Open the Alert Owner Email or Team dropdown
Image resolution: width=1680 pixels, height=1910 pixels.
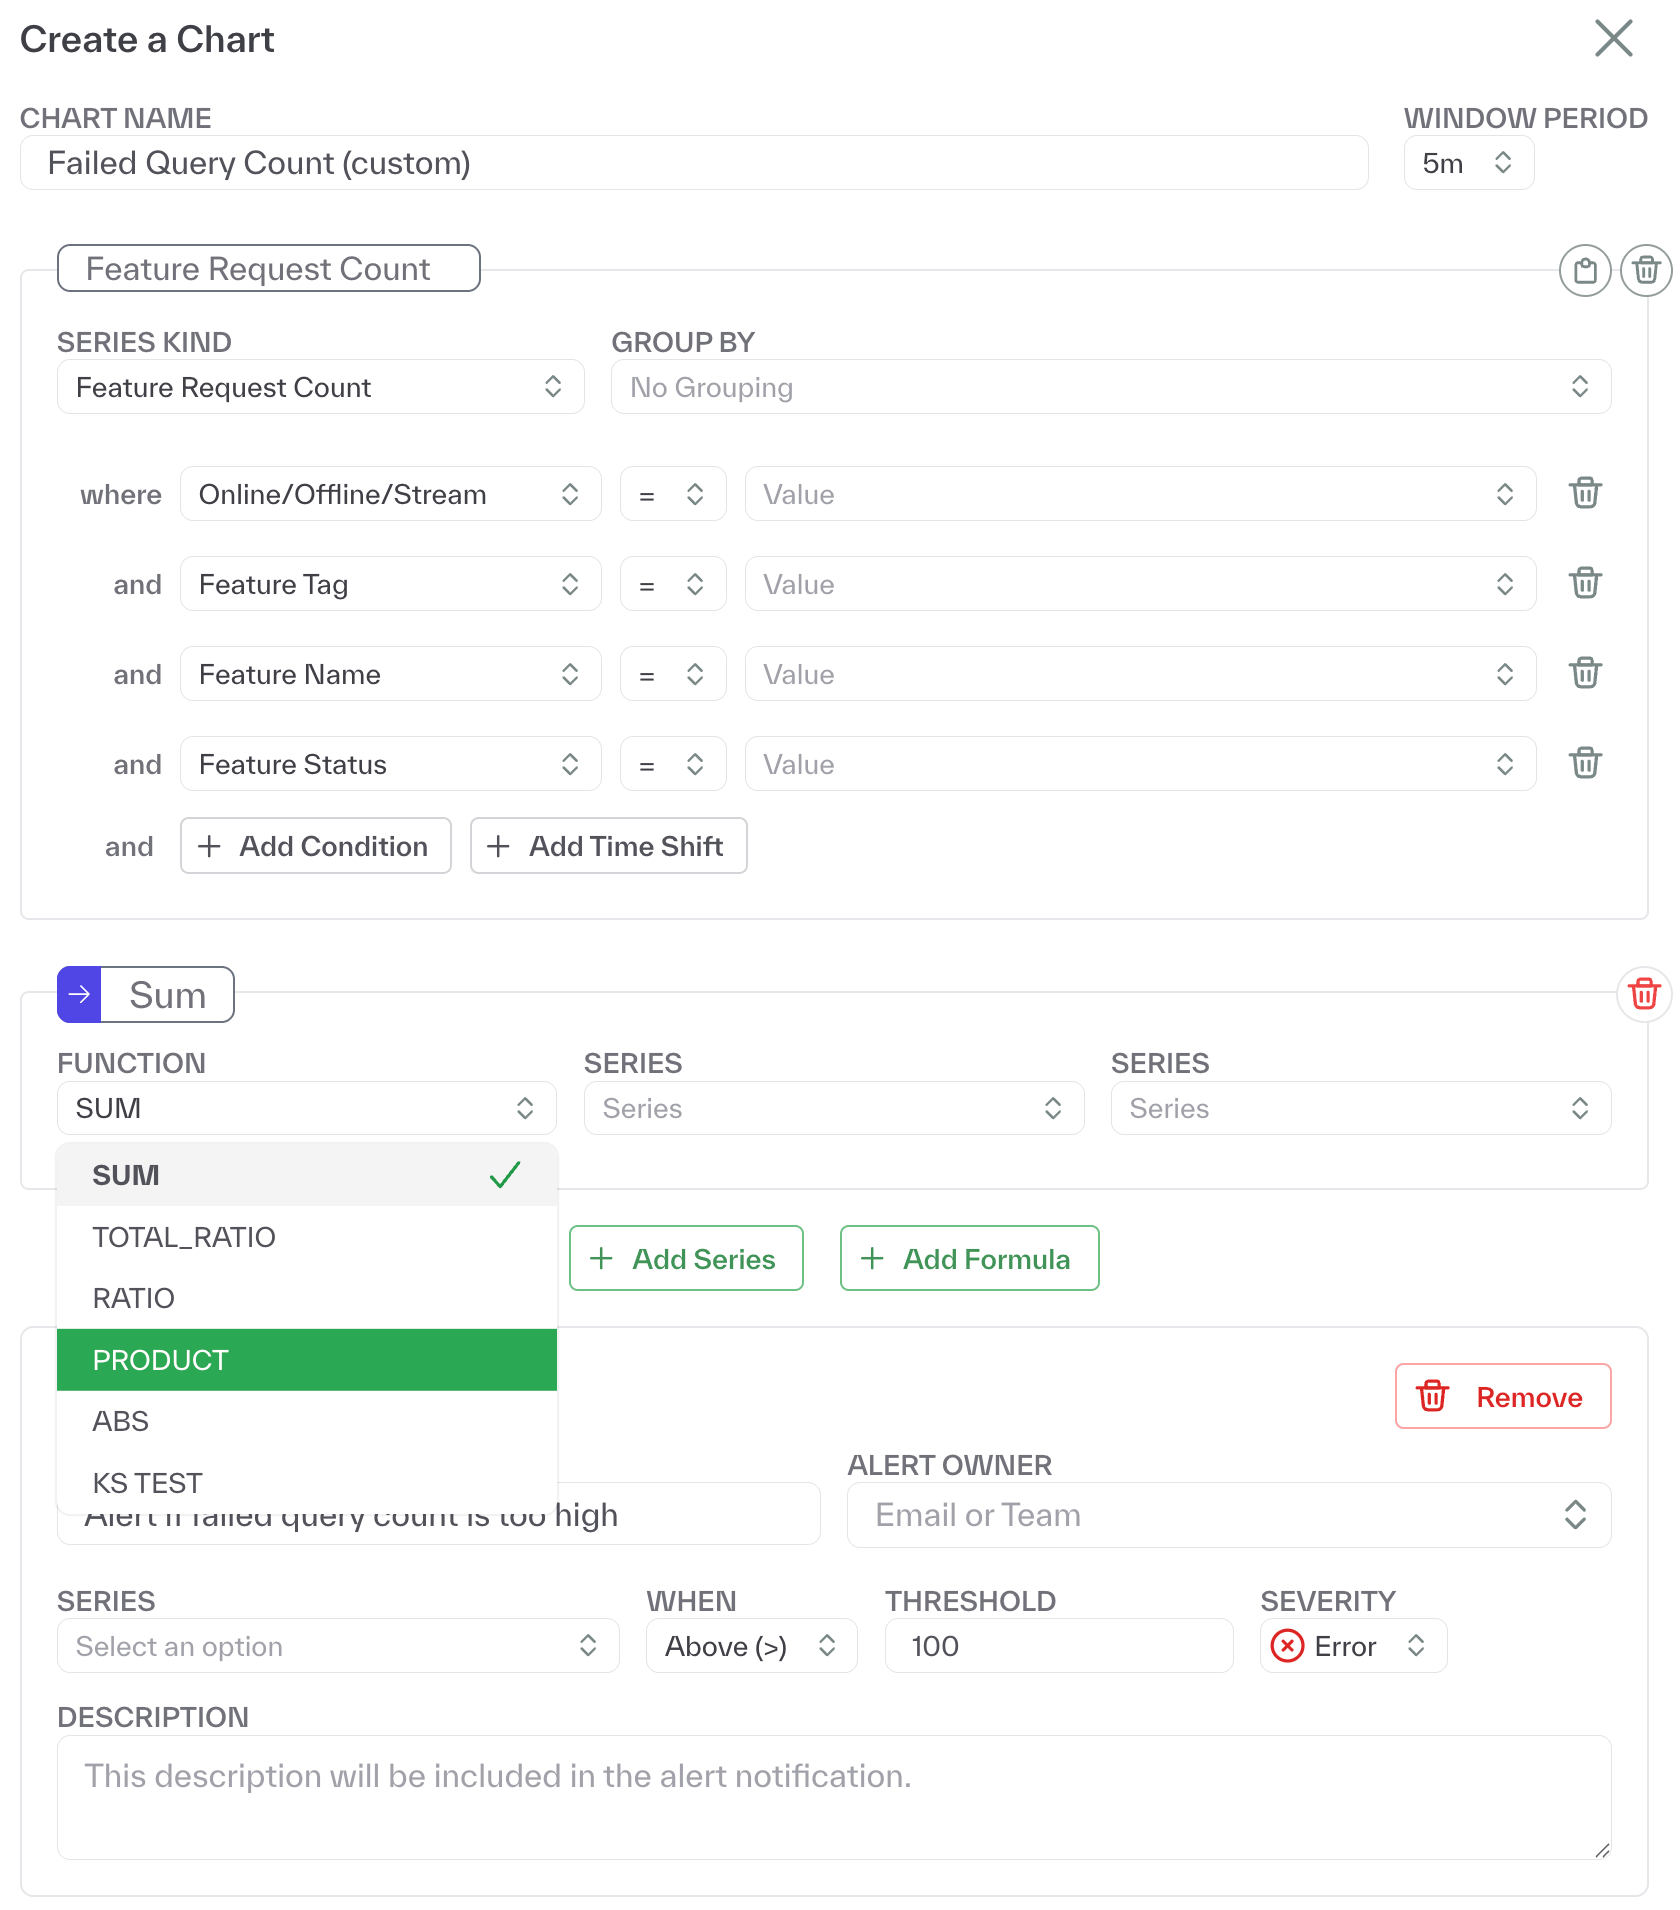(x=1228, y=1515)
